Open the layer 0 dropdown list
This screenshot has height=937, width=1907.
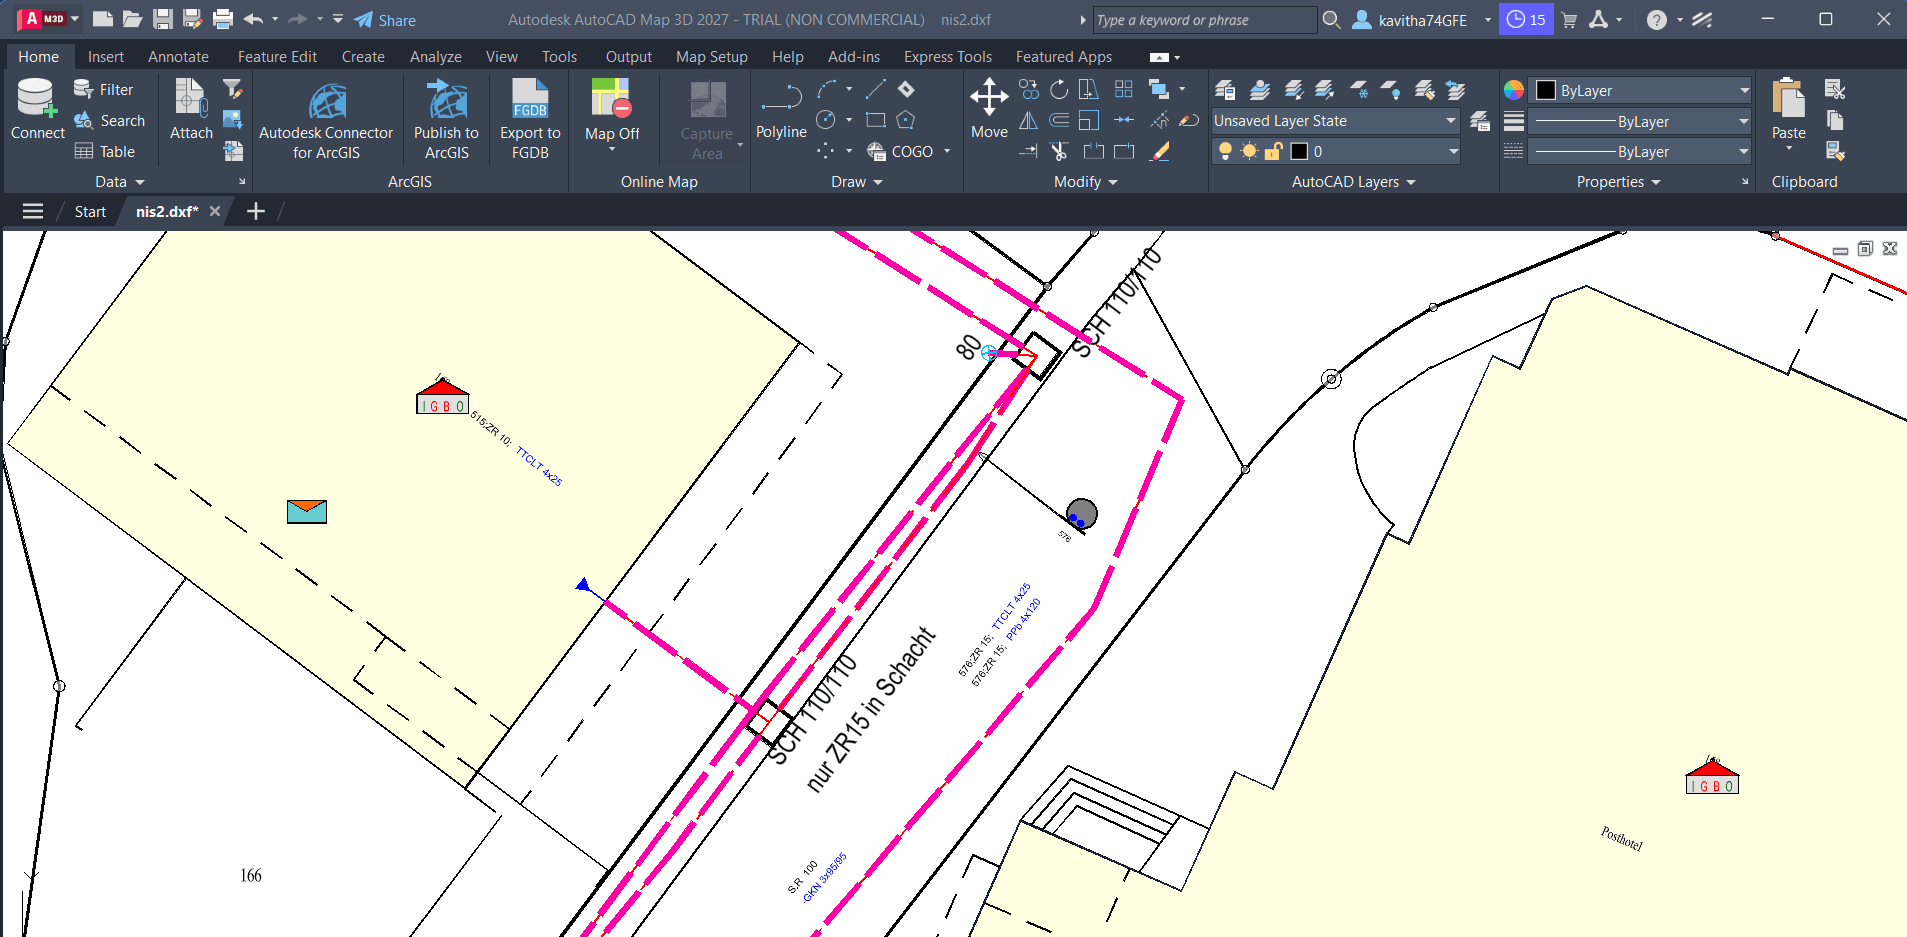(1335, 151)
